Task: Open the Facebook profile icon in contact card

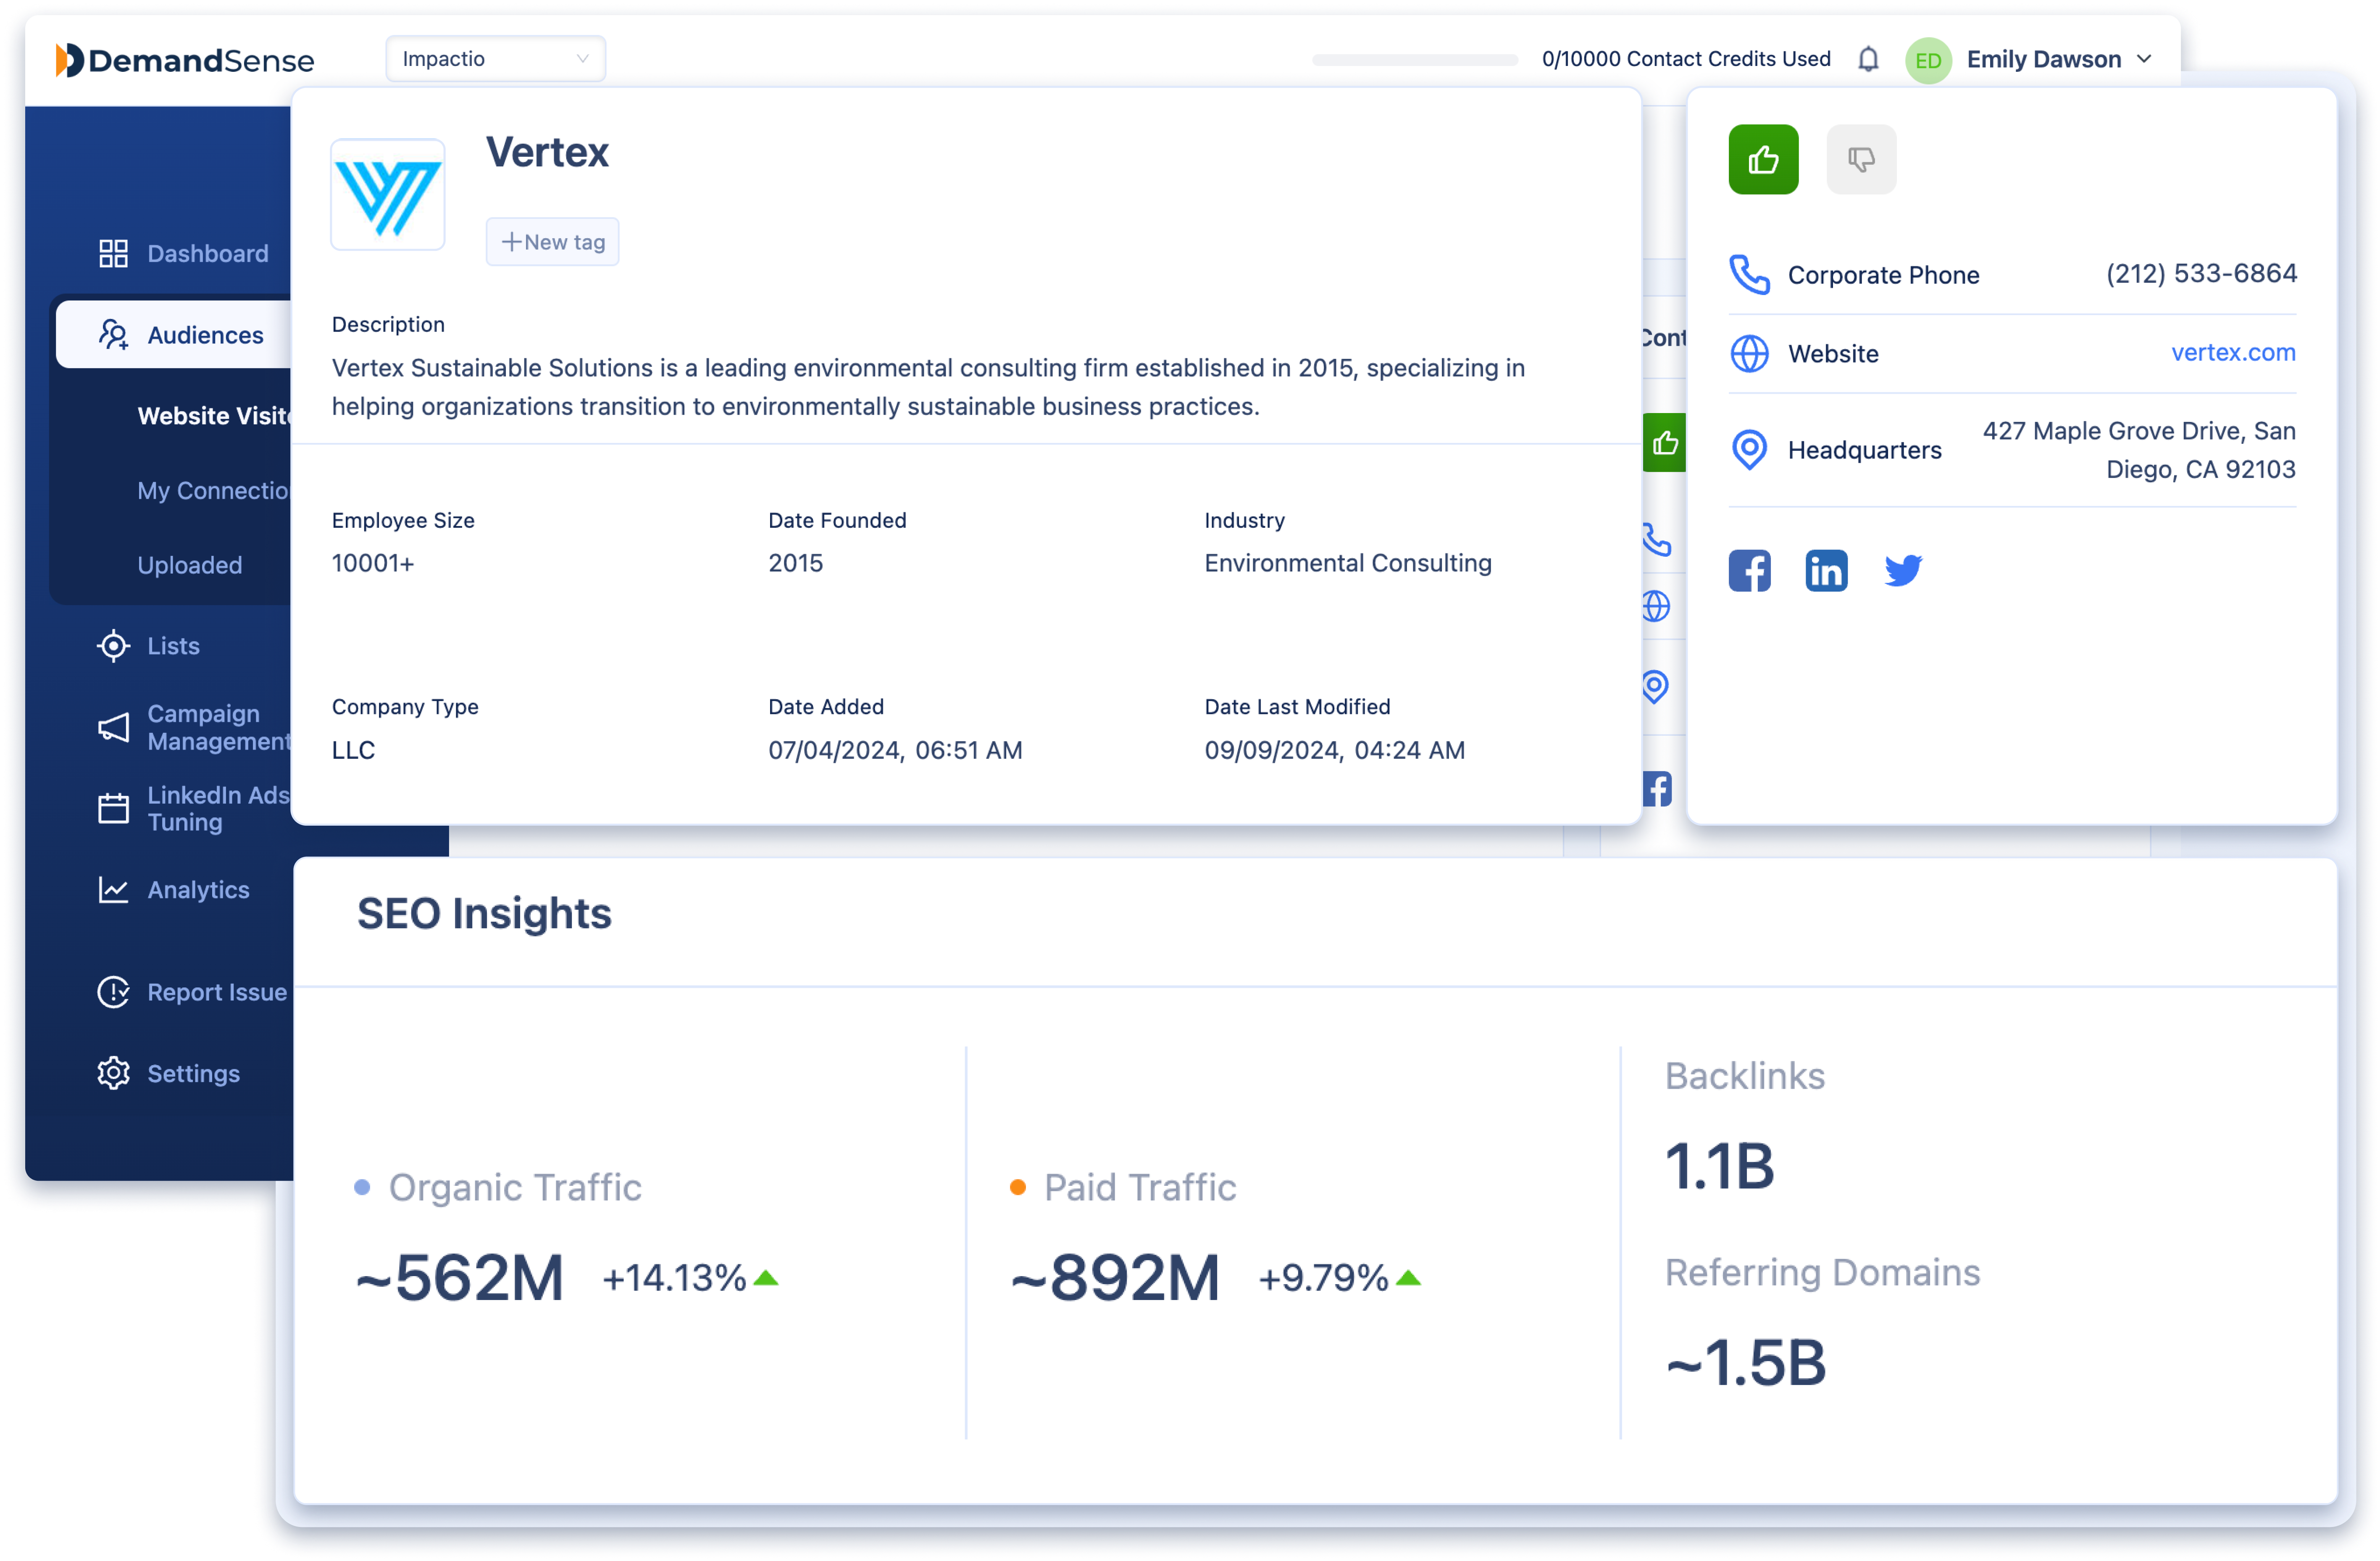Action: 1749,570
